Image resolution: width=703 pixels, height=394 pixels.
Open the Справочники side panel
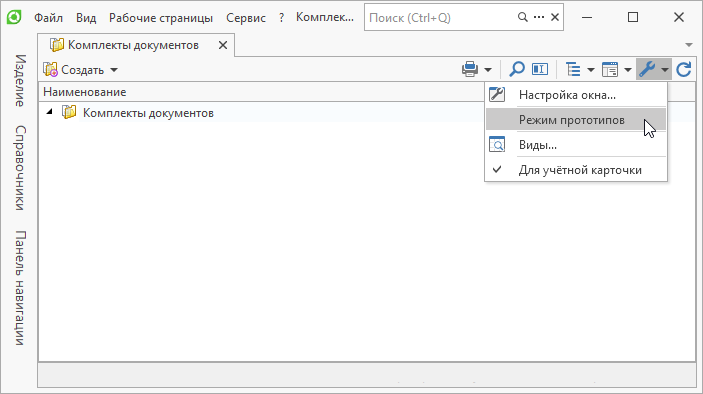click(x=20, y=168)
